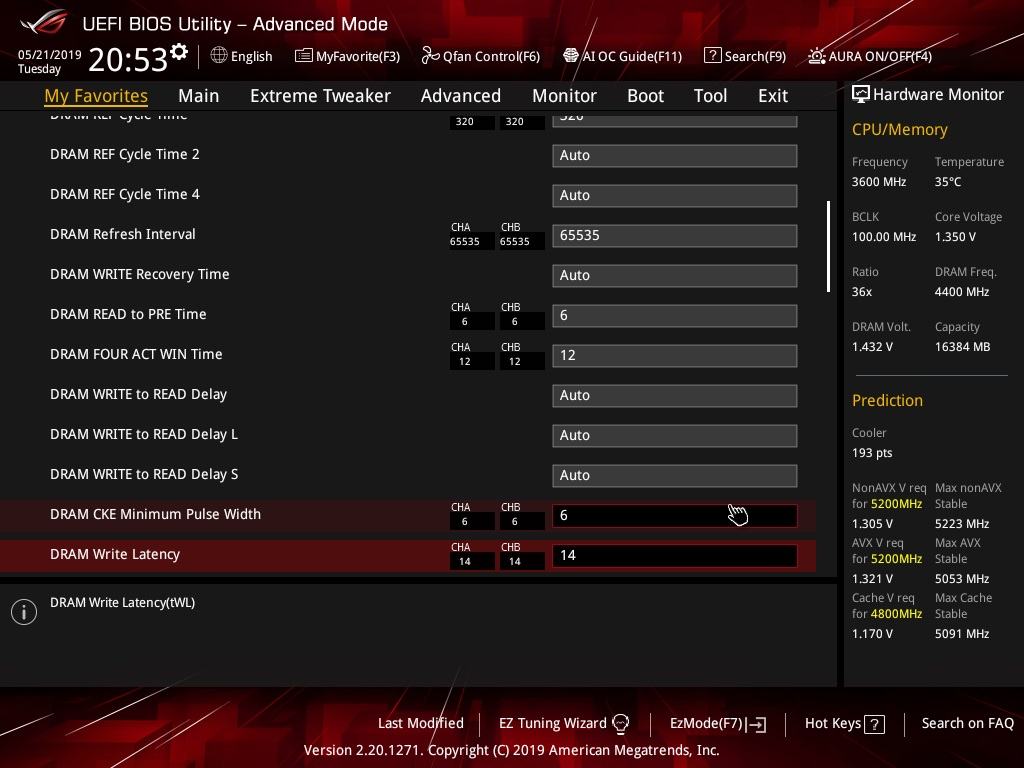
Task: Click CHA value 65535 for Refresh Interval
Action: point(465,242)
